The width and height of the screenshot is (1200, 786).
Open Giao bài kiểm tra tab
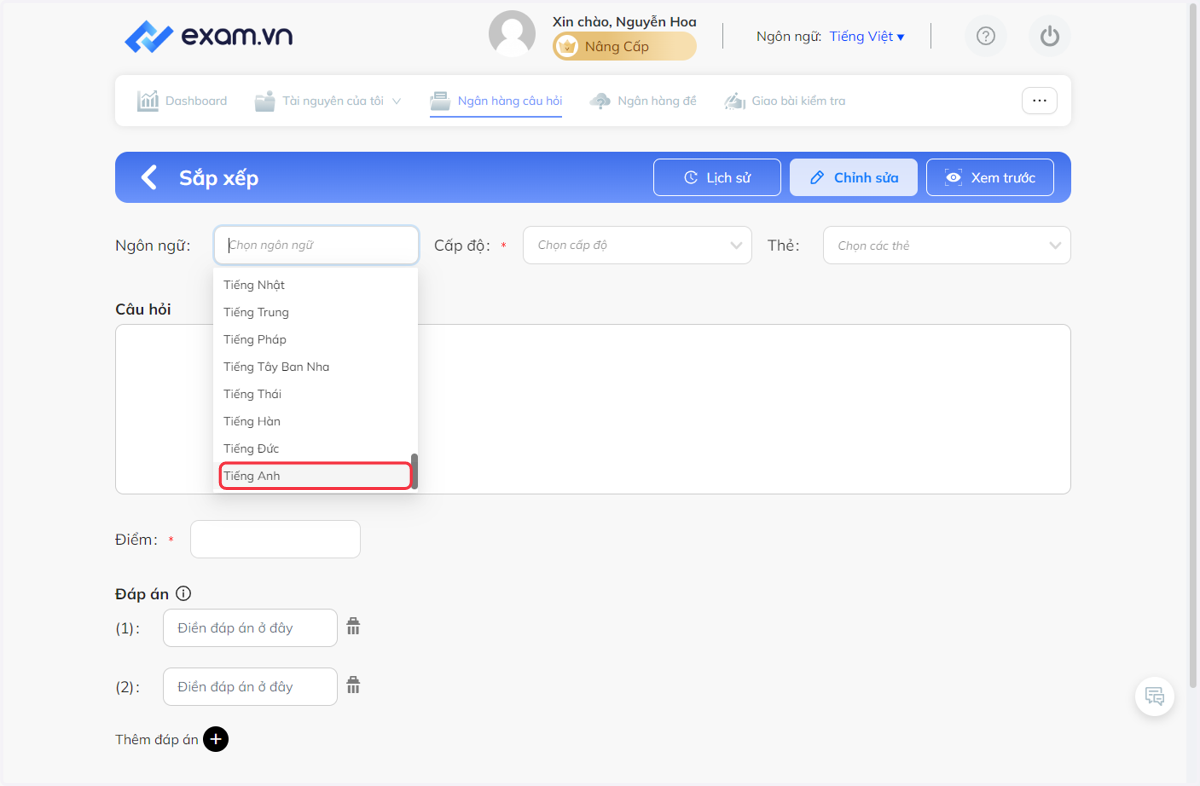pyautogui.click(x=785, y=101)
